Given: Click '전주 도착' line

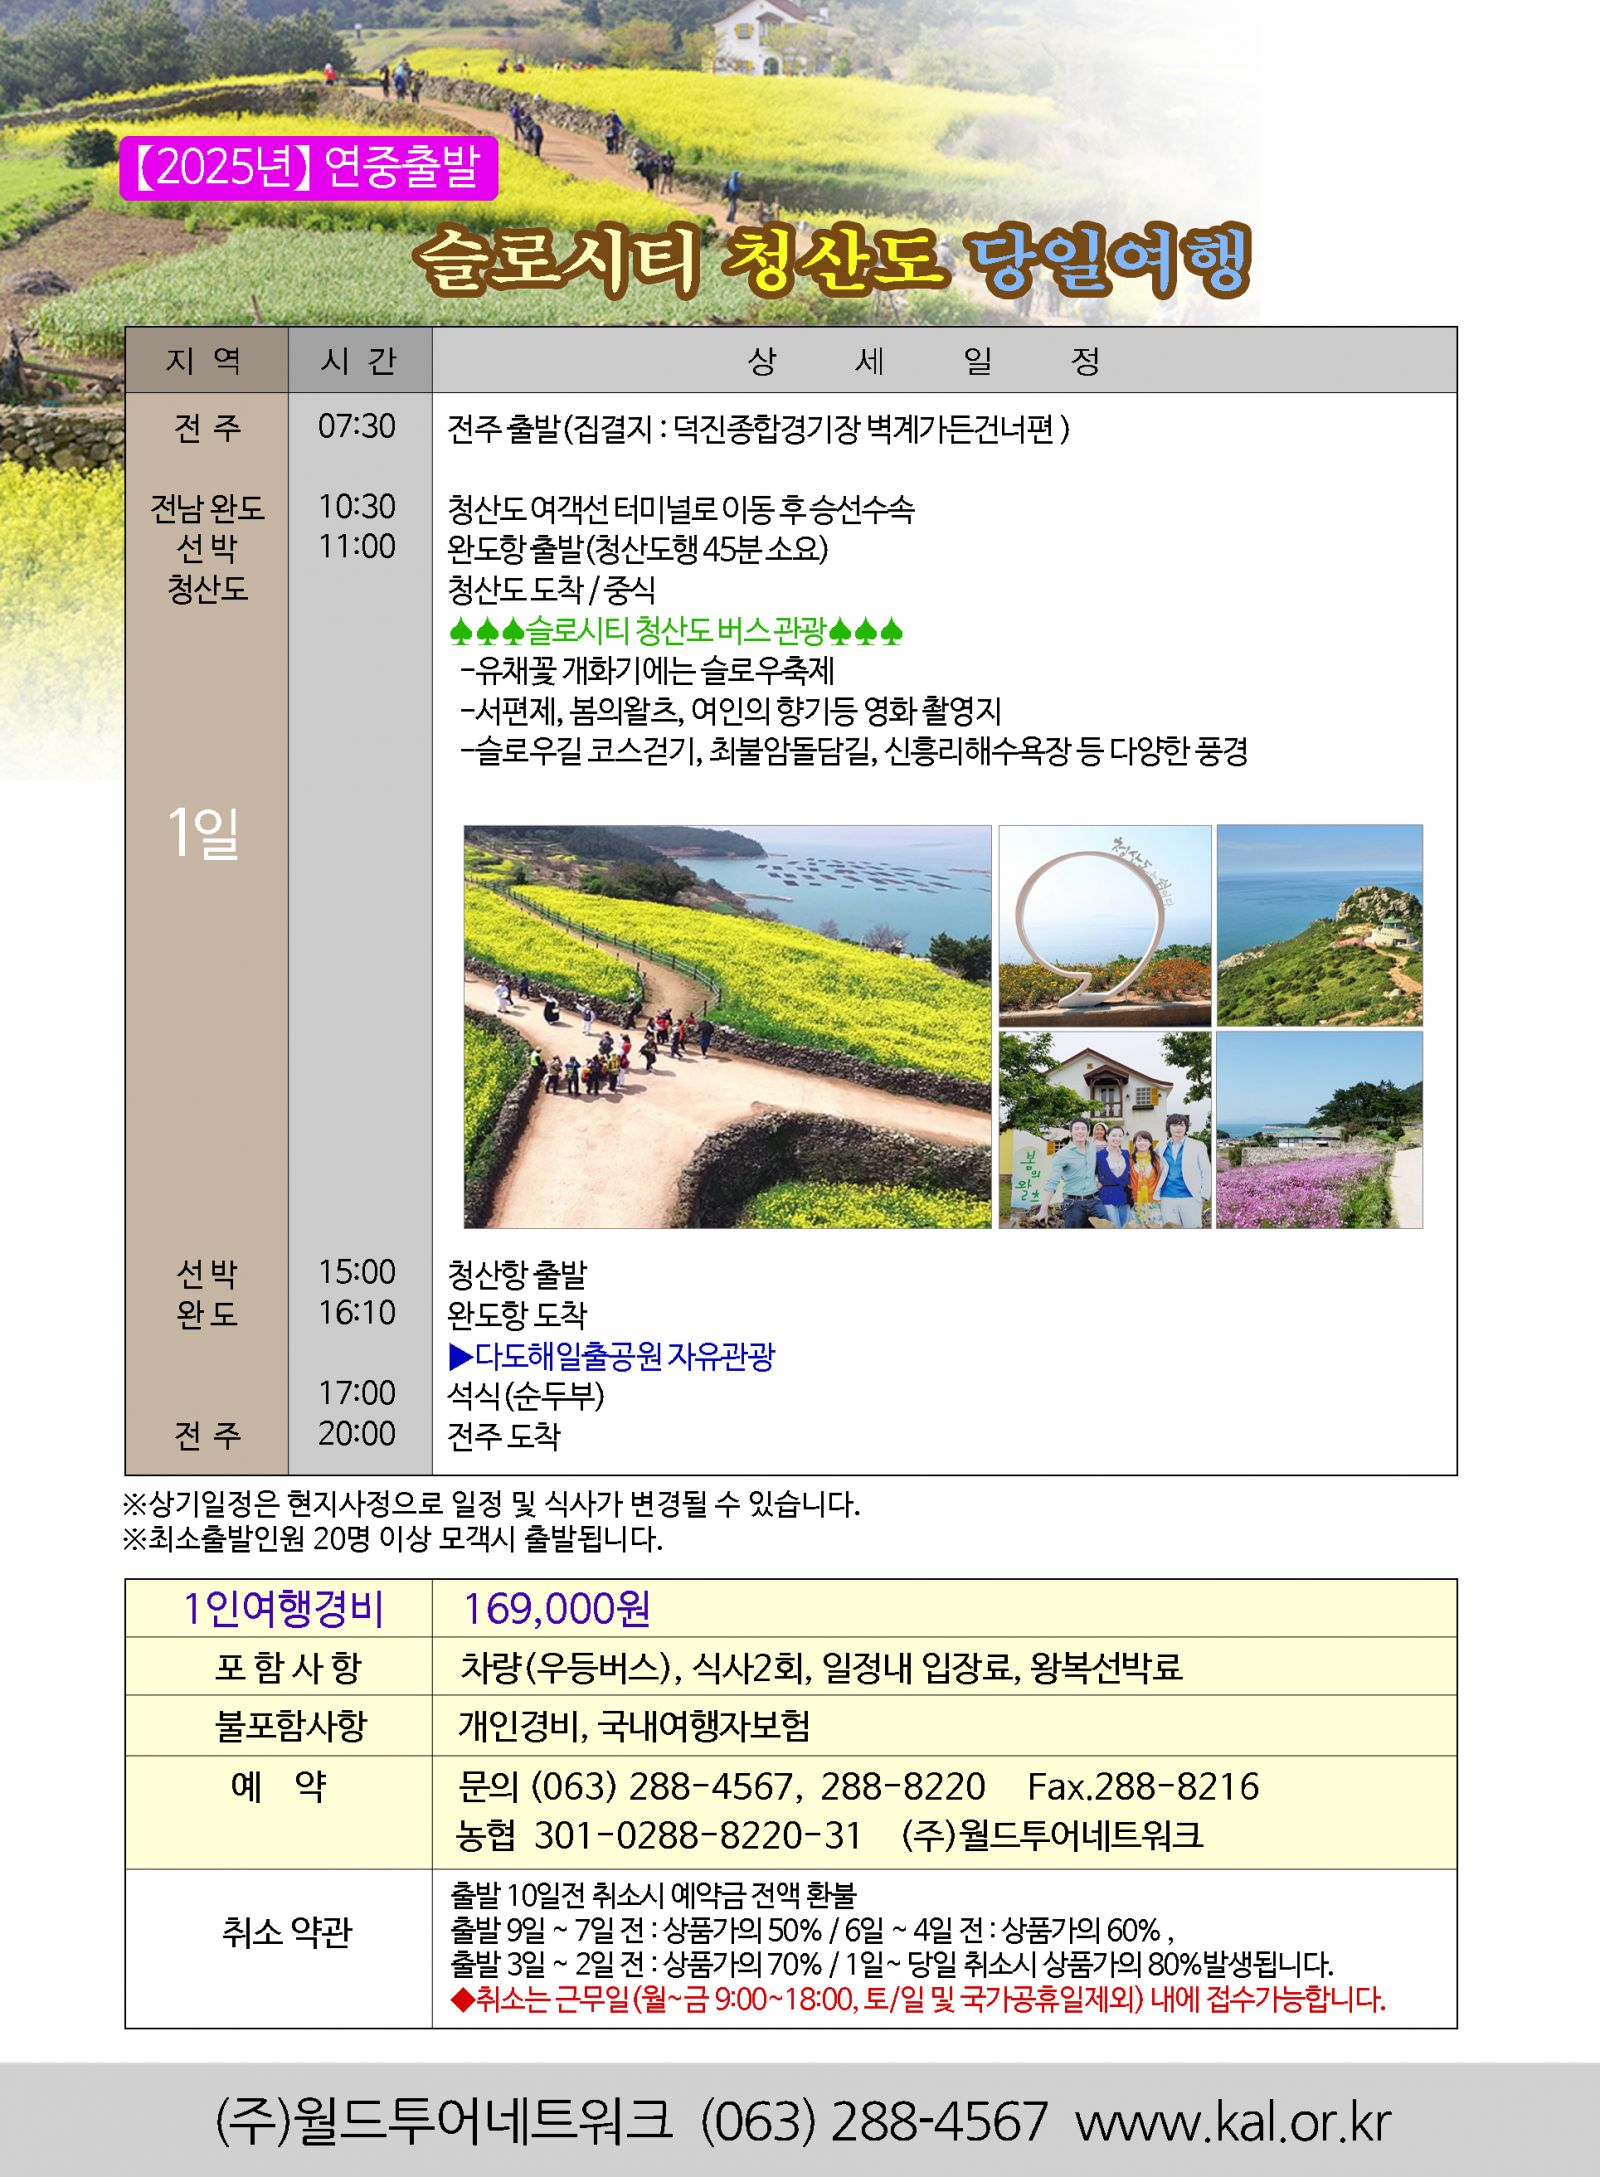Looking at the screenshot, I should click(x=504, y=1437).
